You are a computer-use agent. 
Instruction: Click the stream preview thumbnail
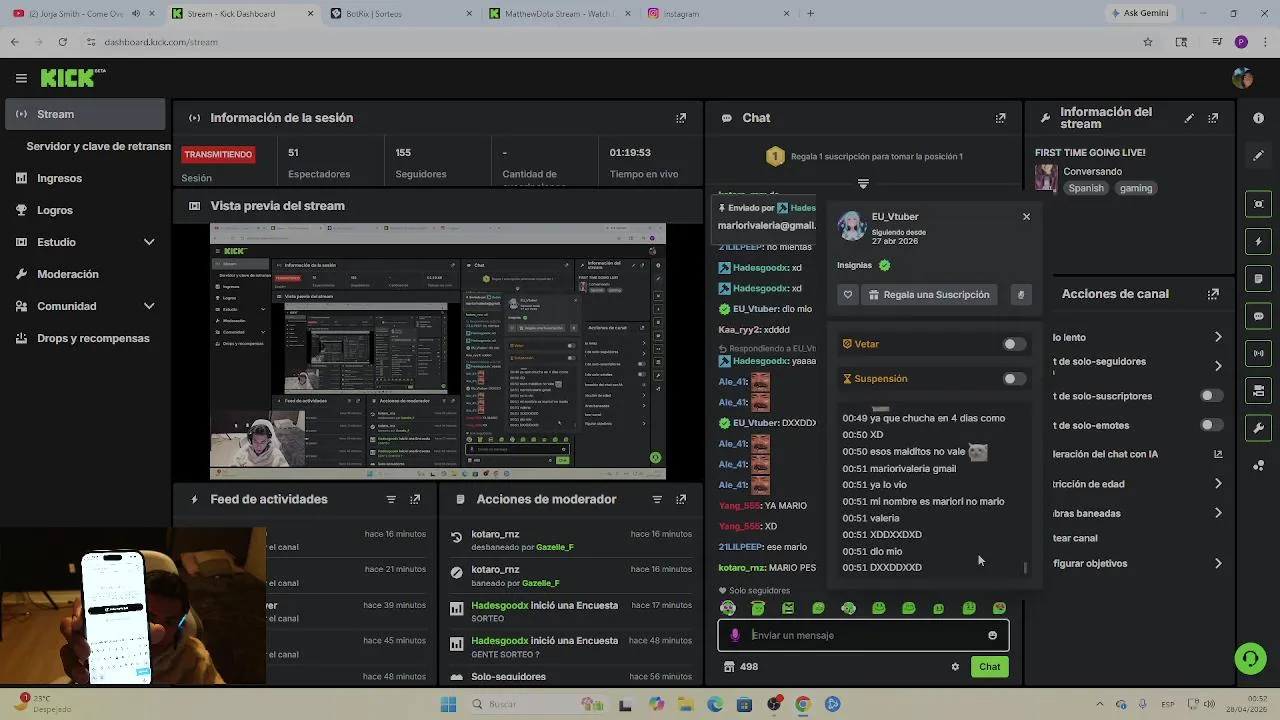(438, 352)
